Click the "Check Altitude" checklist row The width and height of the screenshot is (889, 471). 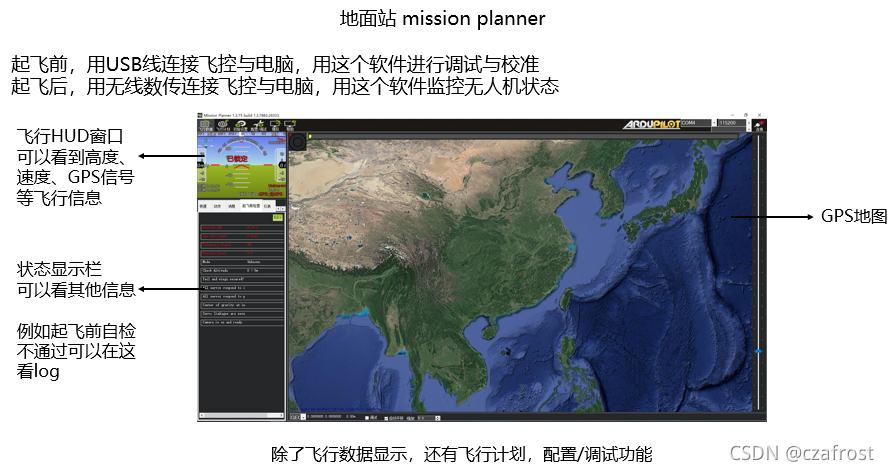pyautogui.click(x=242, y=270)
